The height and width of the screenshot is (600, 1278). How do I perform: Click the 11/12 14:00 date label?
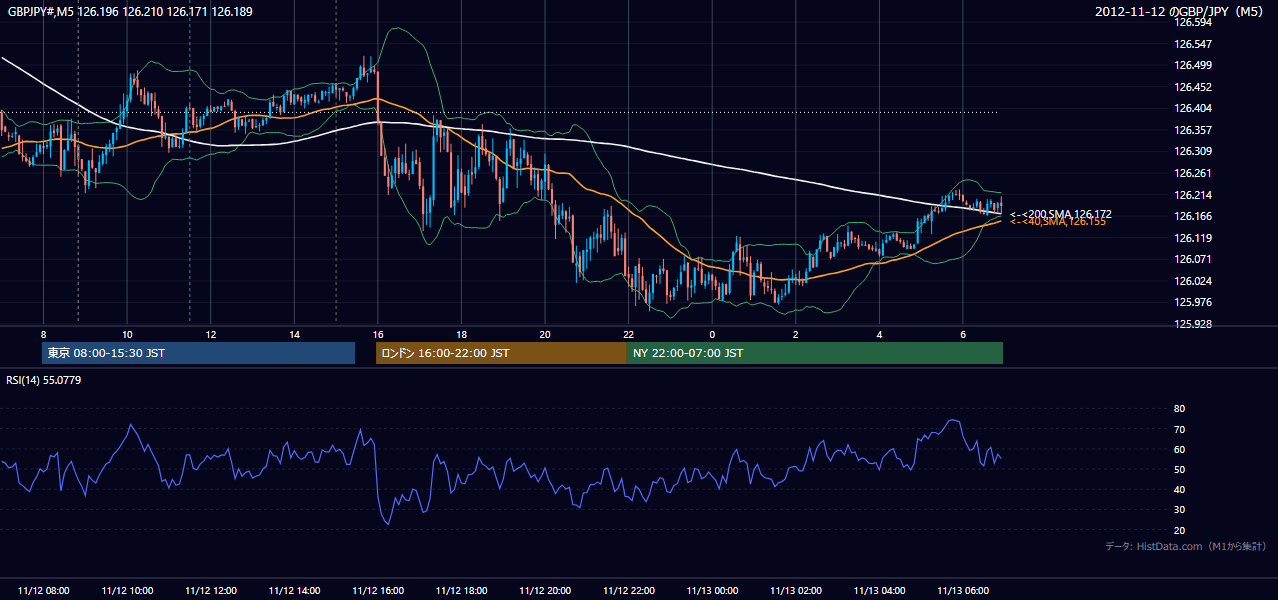point(294,591)
